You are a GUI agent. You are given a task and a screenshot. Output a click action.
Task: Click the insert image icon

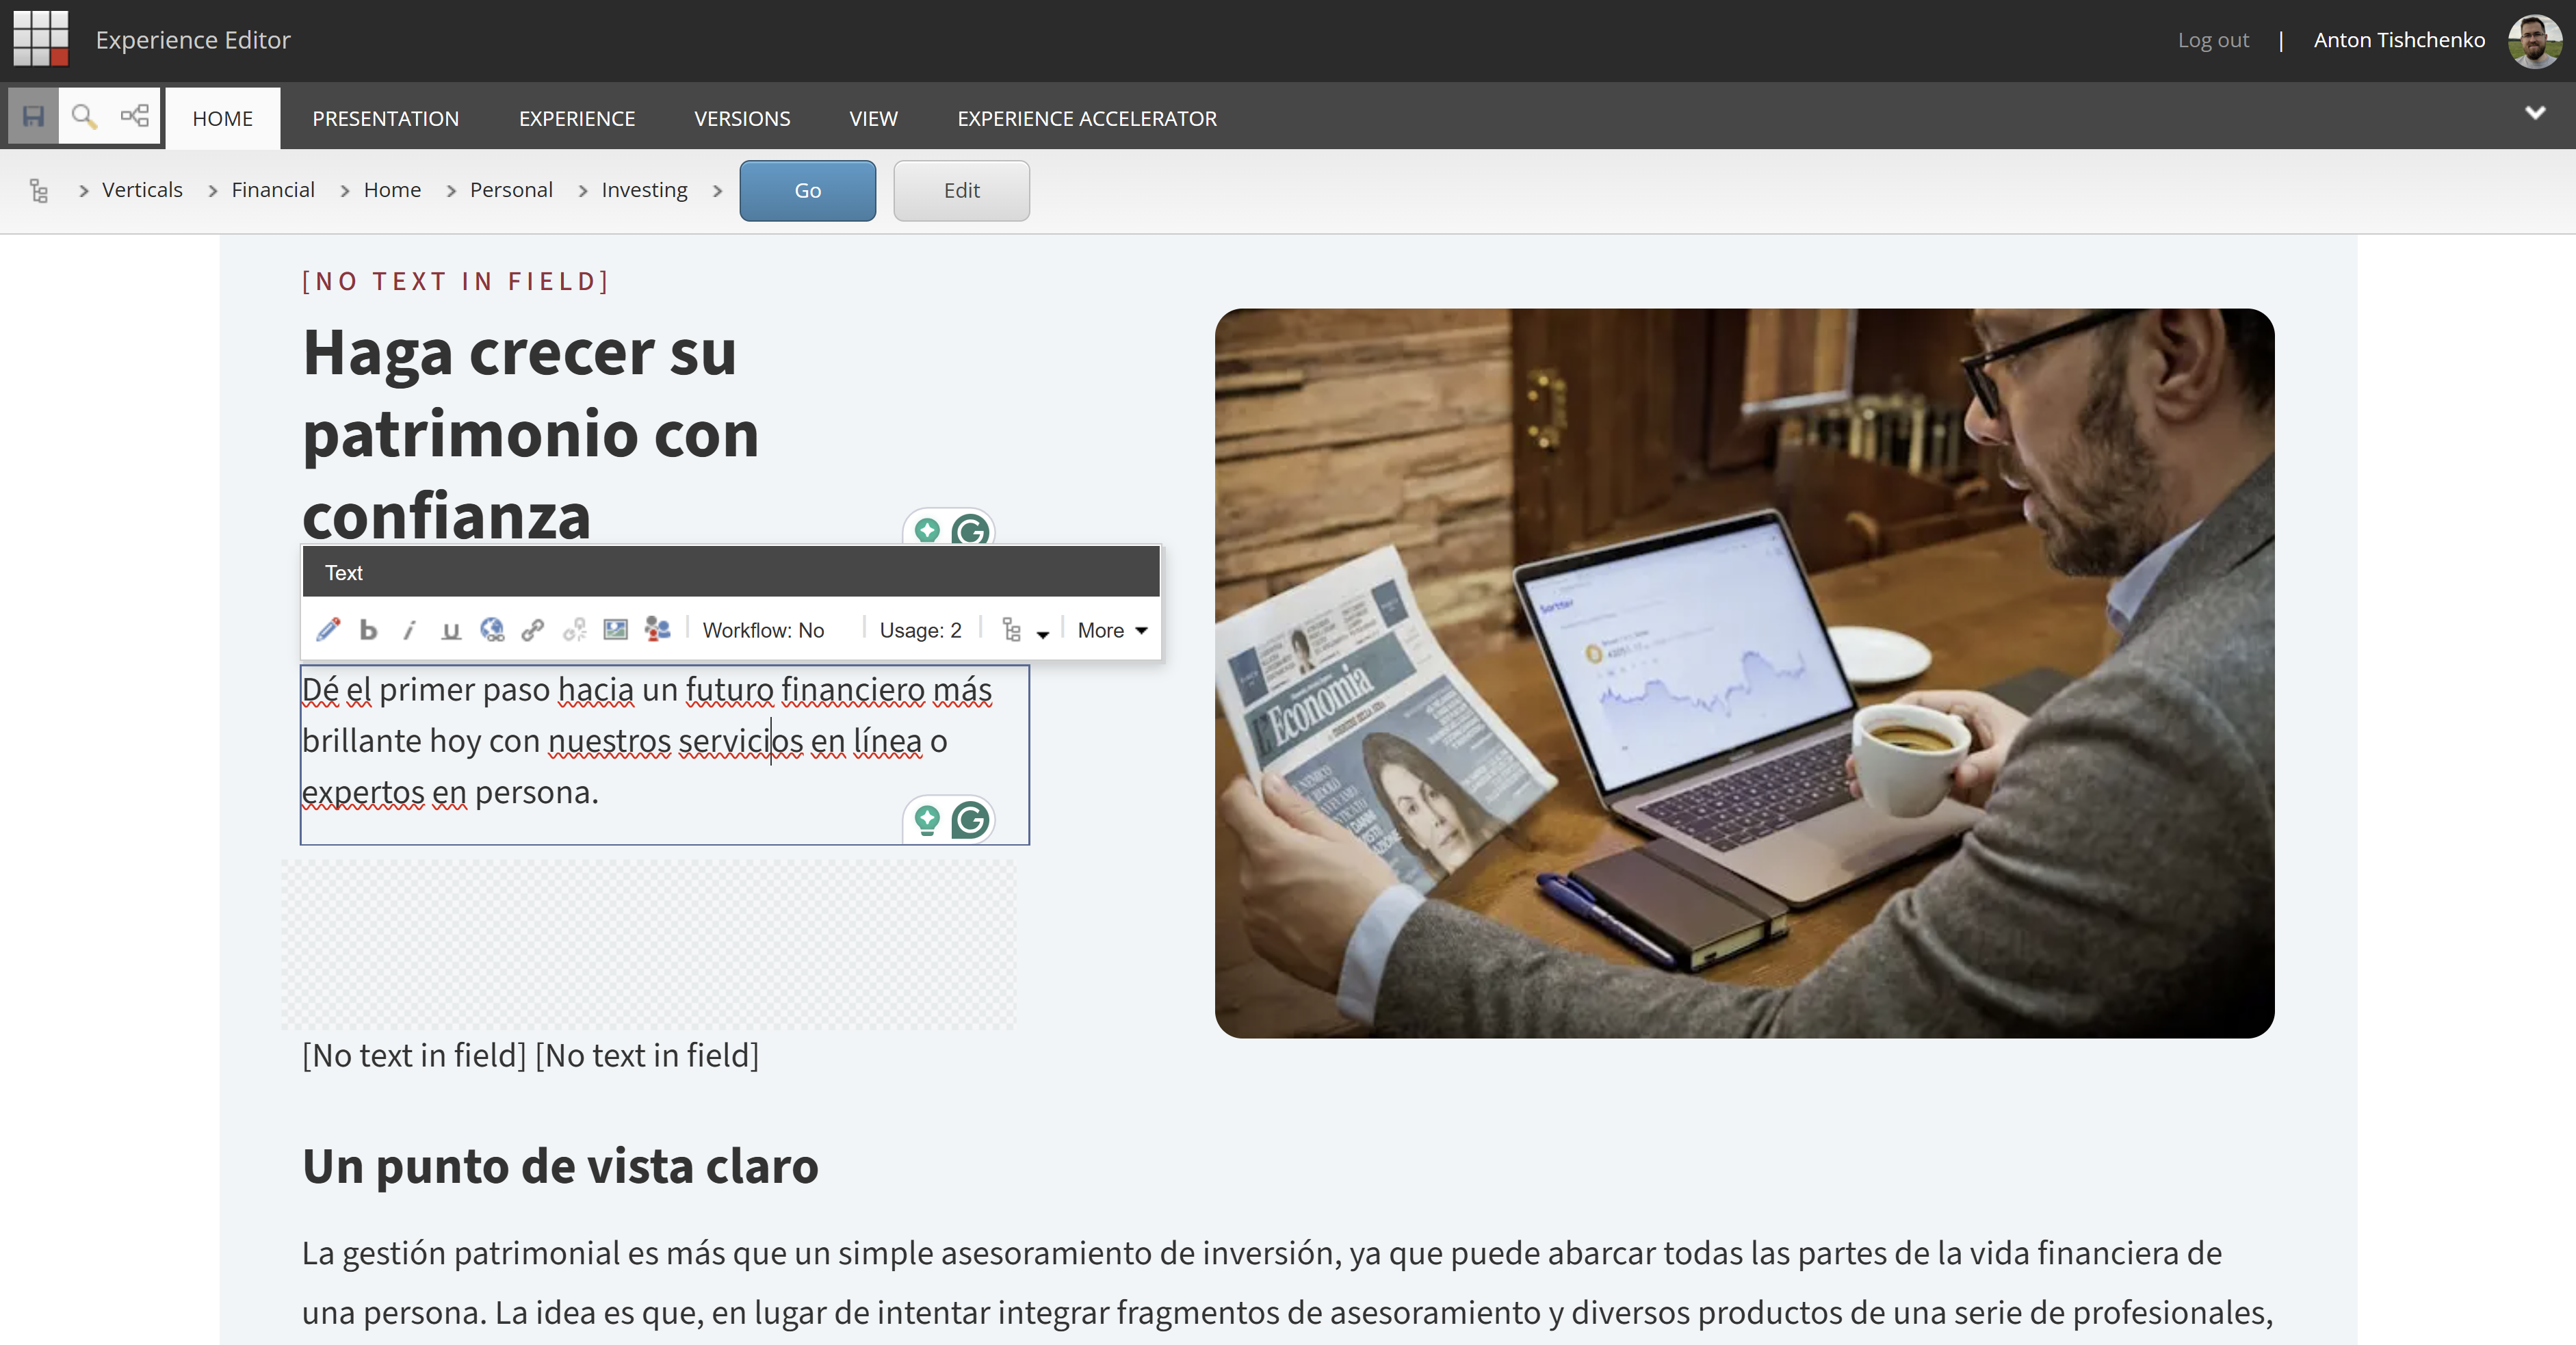tap(615, 630)
